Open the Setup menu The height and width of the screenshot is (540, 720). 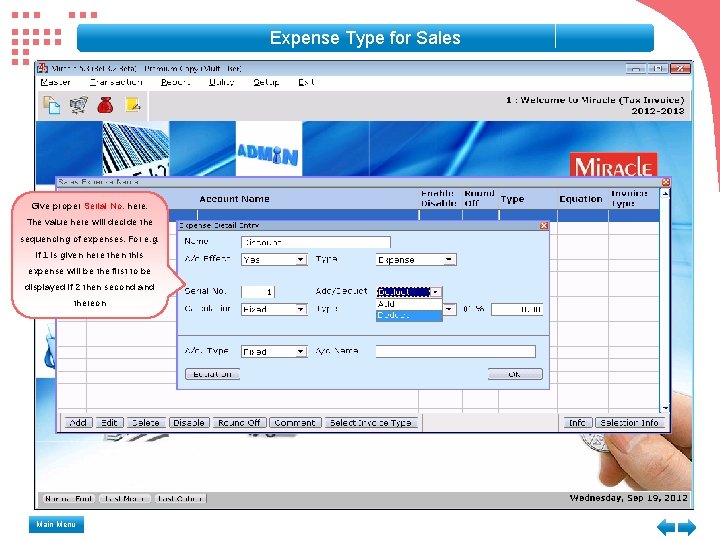(x=266, y=82)
